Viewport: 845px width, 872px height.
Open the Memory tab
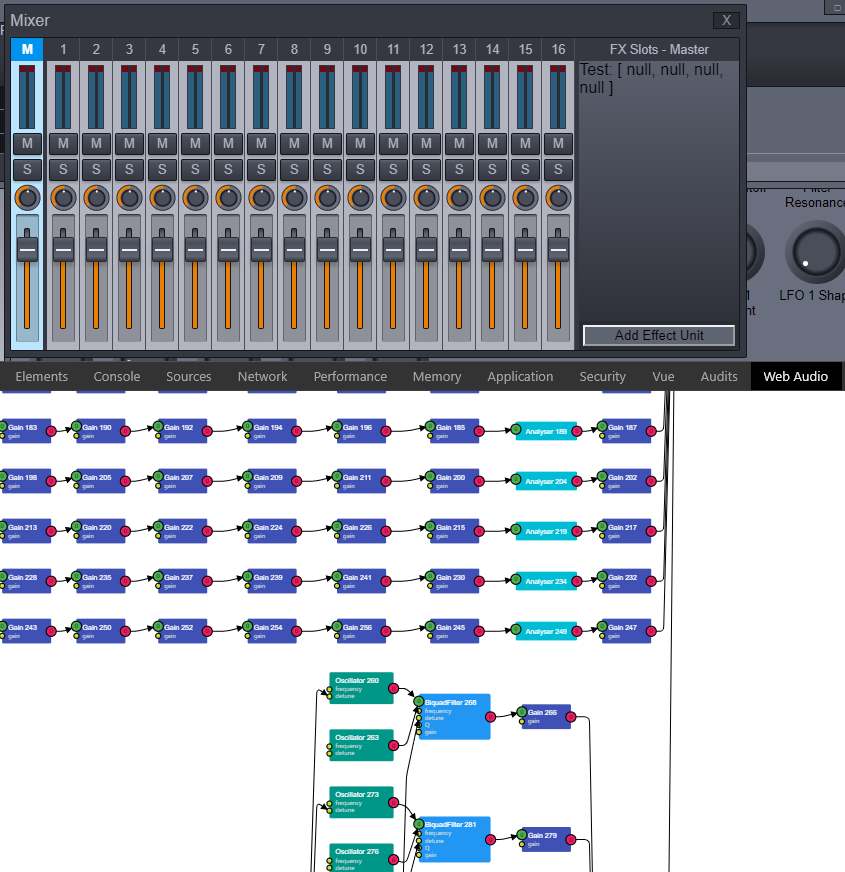point(437,376)
